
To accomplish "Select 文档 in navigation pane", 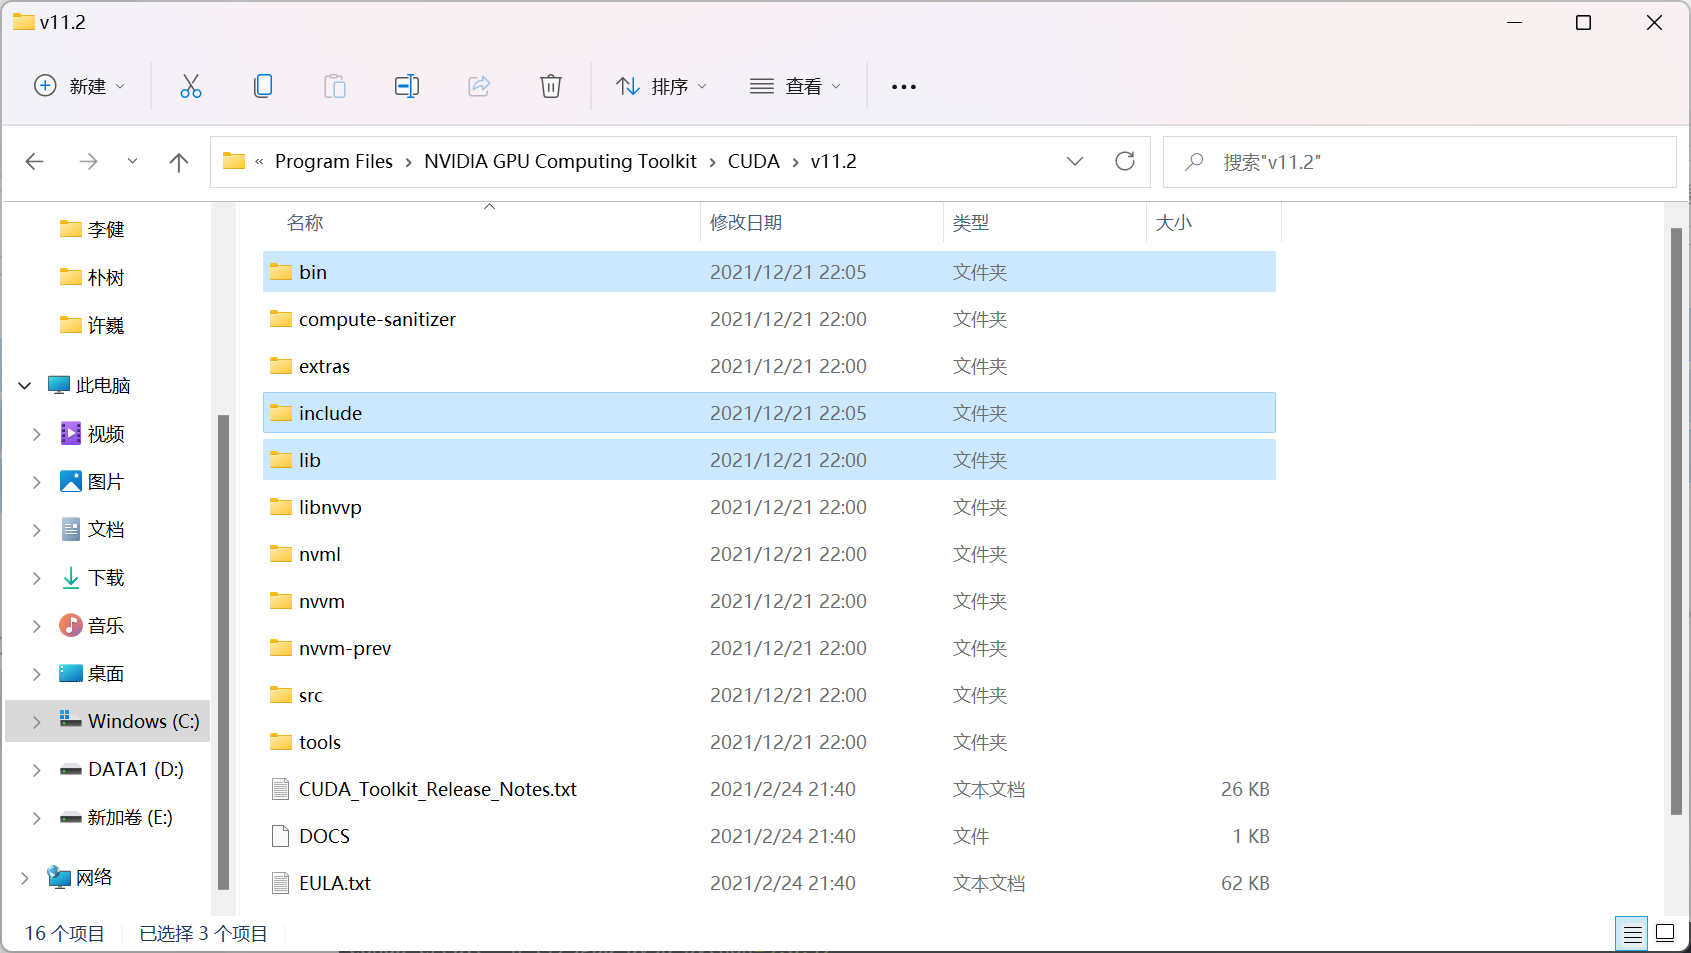I will pyautogui.click(x=106, y=530).
